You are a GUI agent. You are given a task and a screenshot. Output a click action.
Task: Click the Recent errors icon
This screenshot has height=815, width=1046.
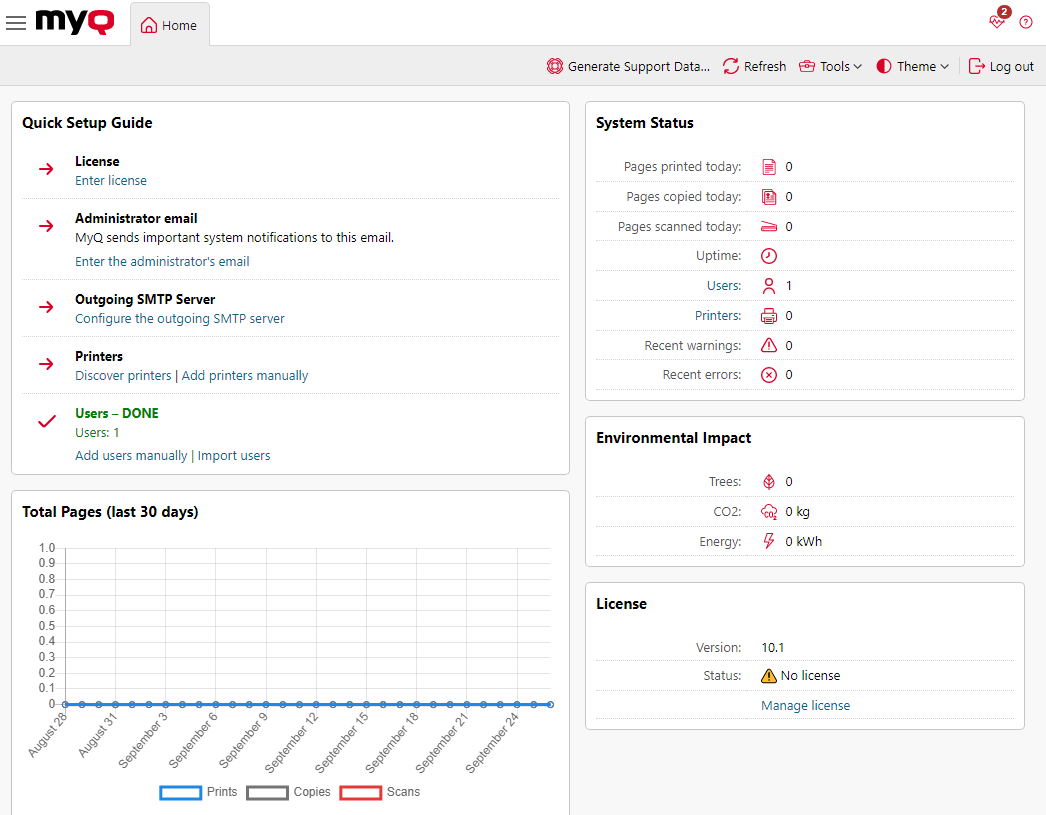pos(767,374)
